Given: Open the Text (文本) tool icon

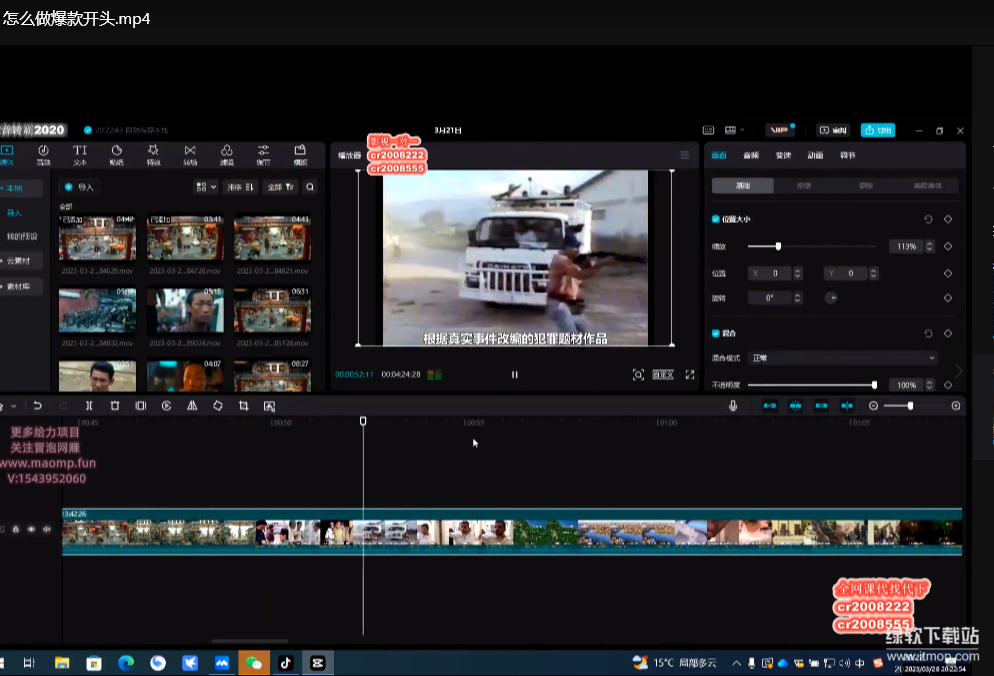Looking at the screenshot, I should pyautogui.click(x=80, y=154).
